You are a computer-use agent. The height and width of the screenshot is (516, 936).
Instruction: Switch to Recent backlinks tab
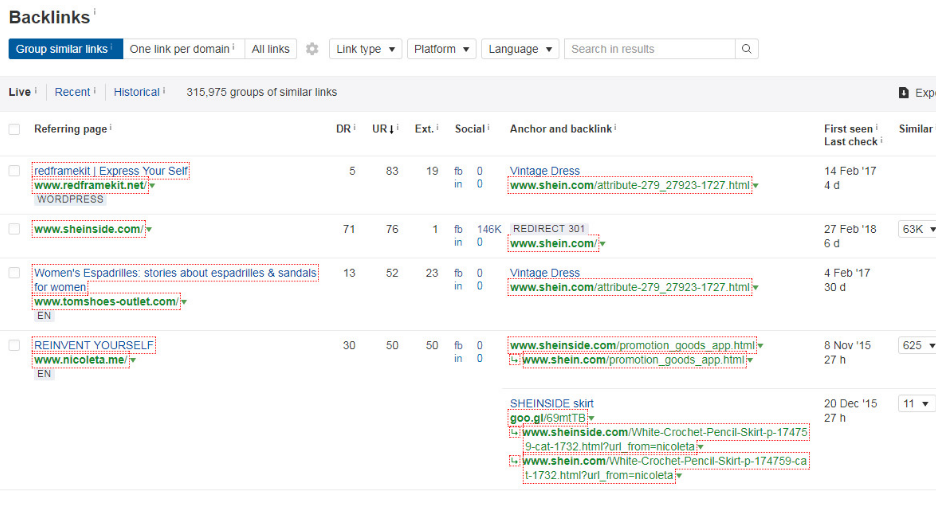(72, 92)
